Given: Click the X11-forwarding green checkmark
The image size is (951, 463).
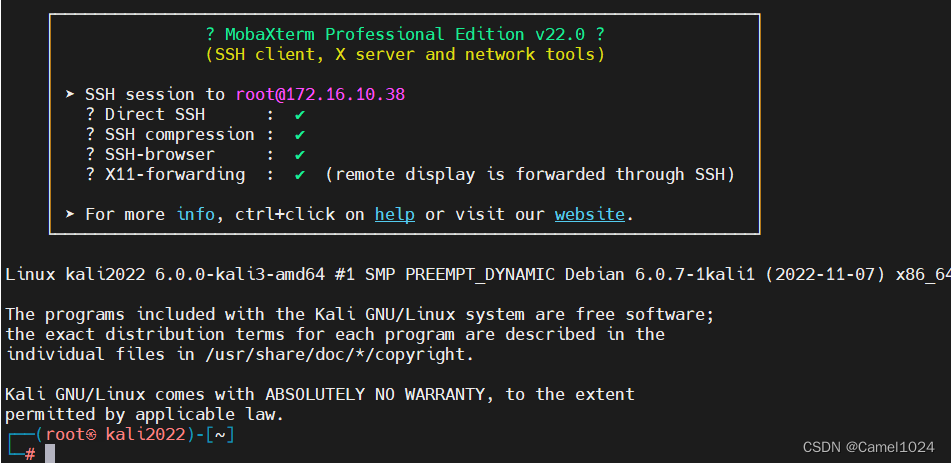Looking at the screenshot, I should 300,175.
